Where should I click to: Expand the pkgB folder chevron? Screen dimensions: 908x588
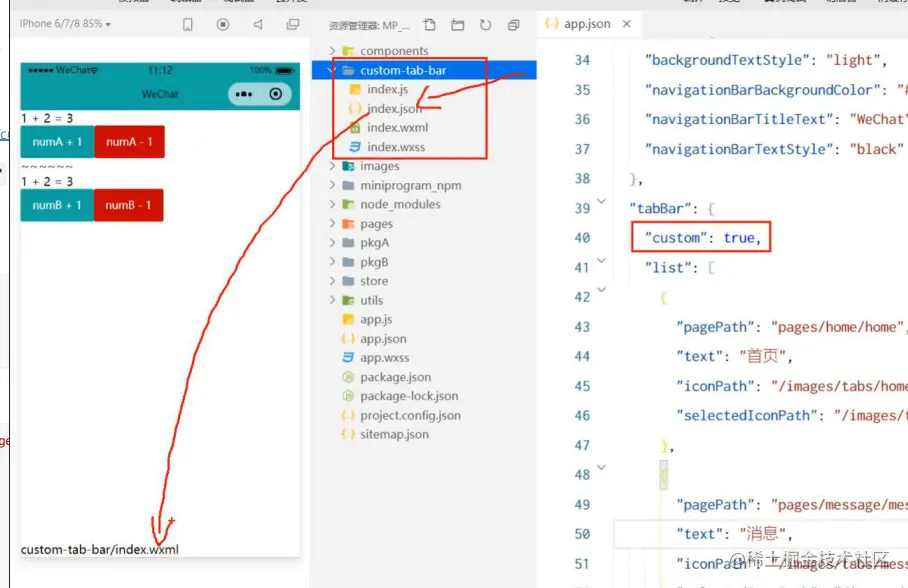point(332,262)
